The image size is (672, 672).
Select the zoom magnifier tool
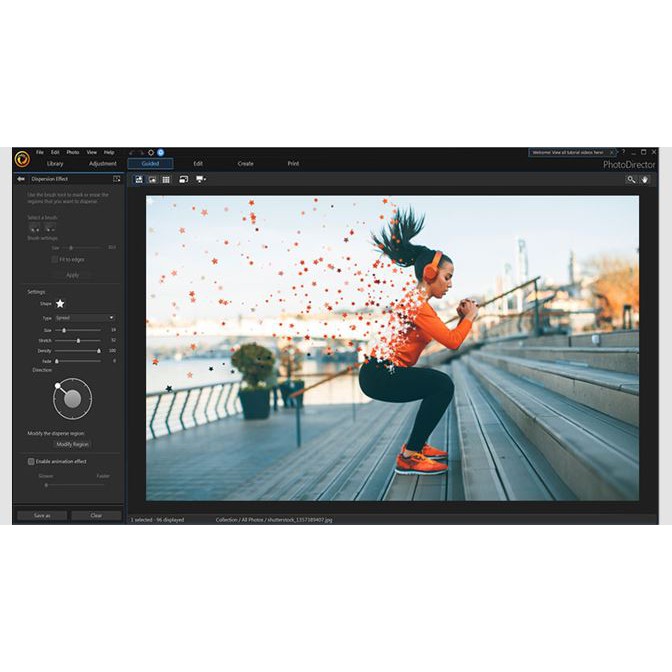pyautogui.click(x=631, y=180)
